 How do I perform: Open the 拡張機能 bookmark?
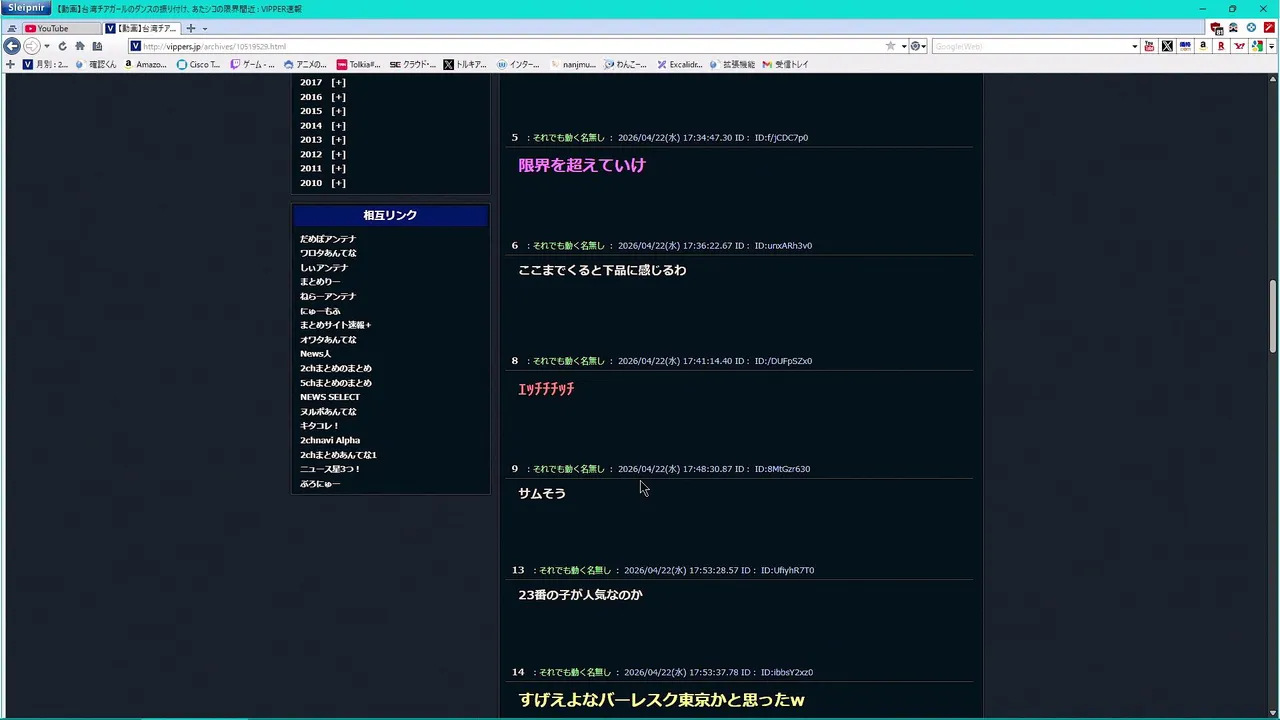(x=732, y=64)
